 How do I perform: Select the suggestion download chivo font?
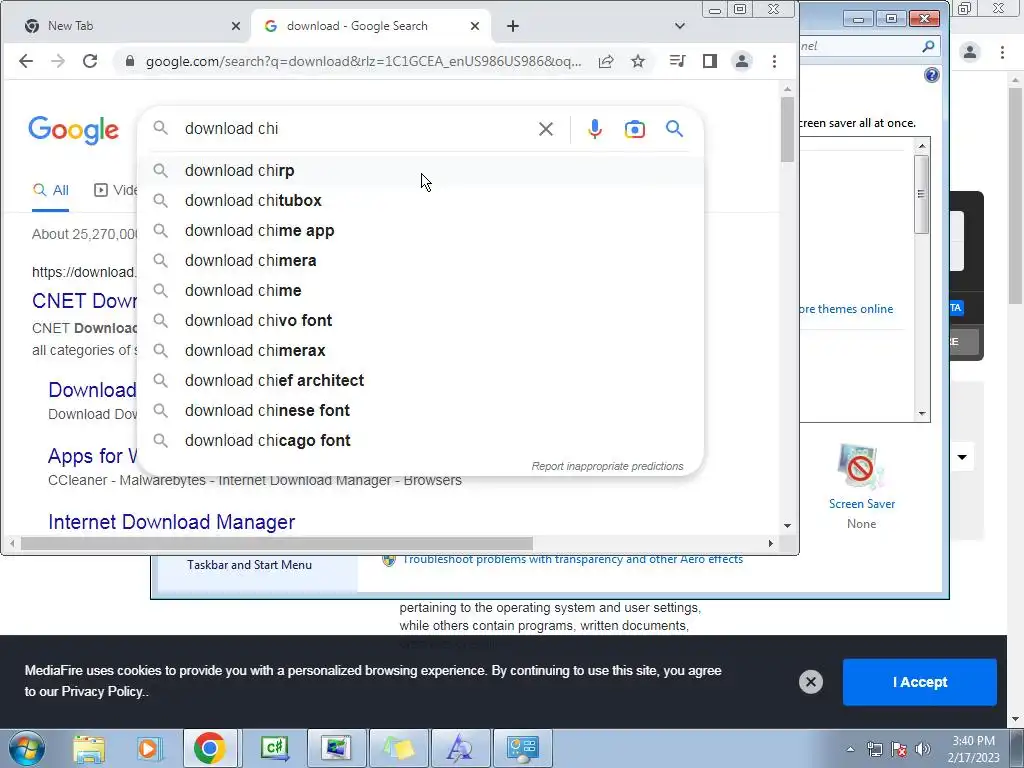click(x=421, y=321)
